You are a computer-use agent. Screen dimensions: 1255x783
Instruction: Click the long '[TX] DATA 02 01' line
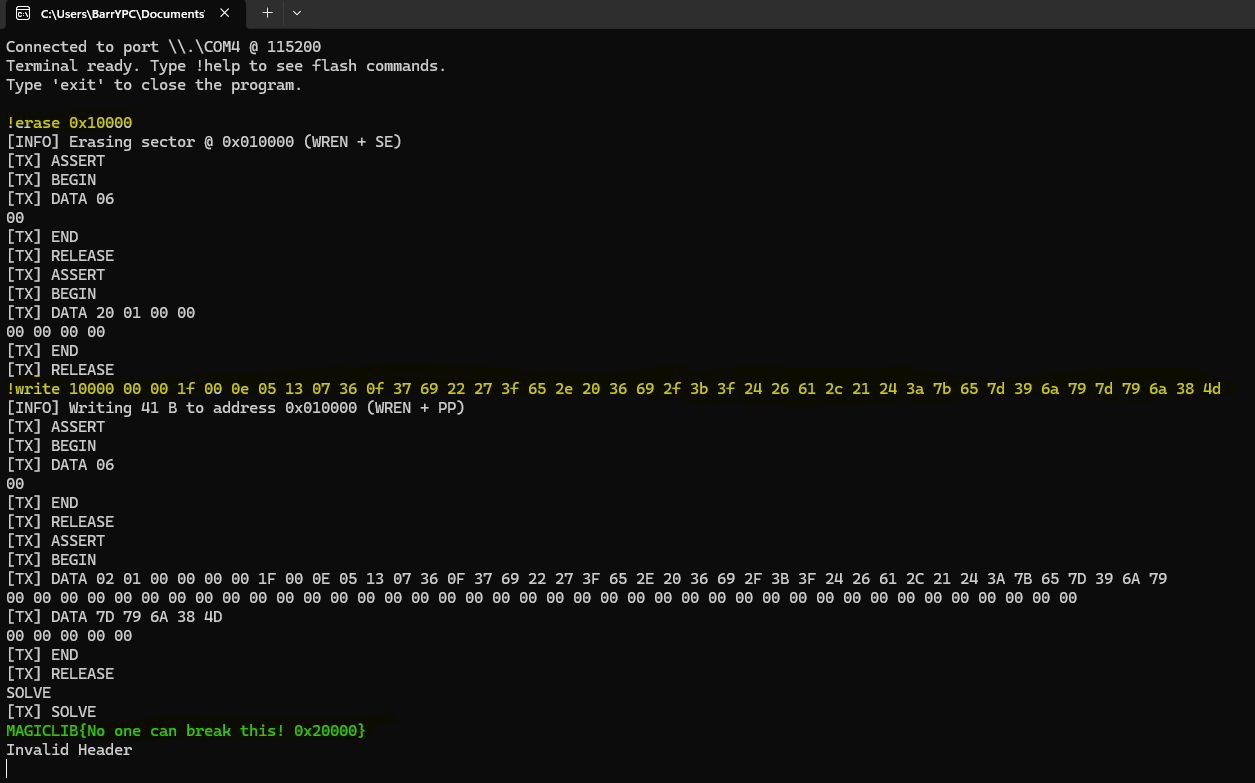[586, 579]
